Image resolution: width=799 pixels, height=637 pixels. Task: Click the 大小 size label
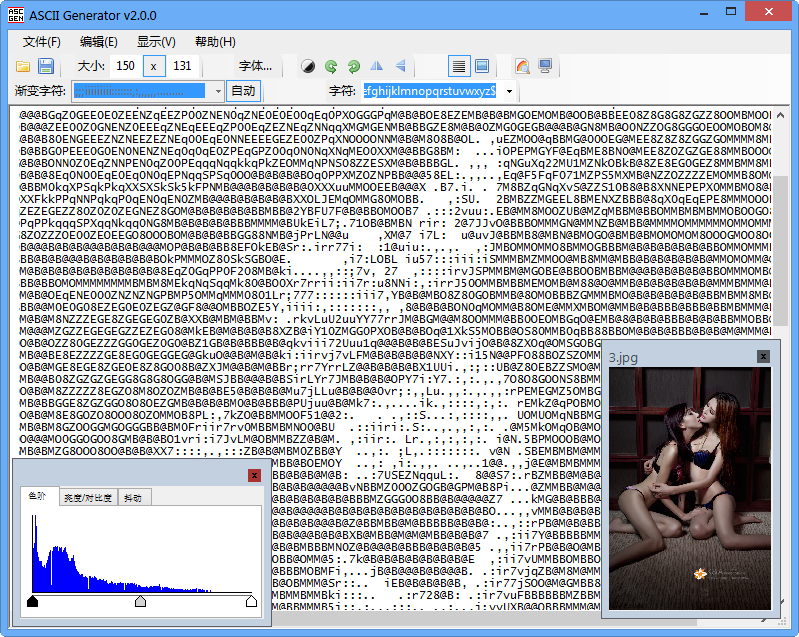pyautogui.click(x=91, y=66)
